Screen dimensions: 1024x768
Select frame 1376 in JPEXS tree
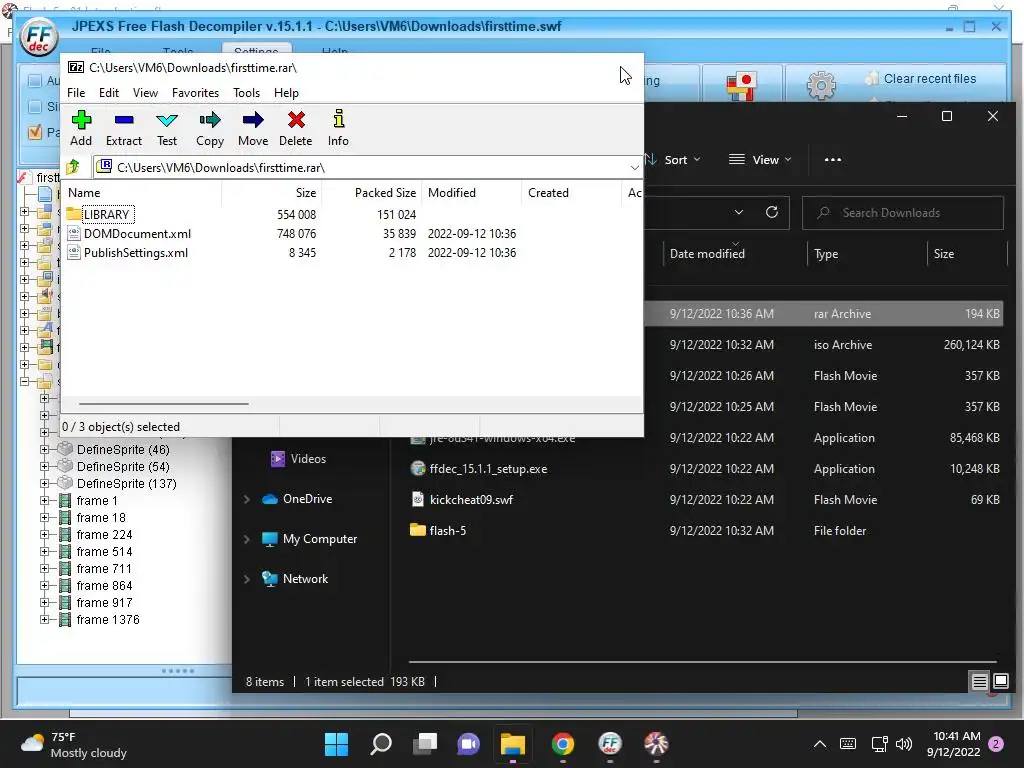108,619
